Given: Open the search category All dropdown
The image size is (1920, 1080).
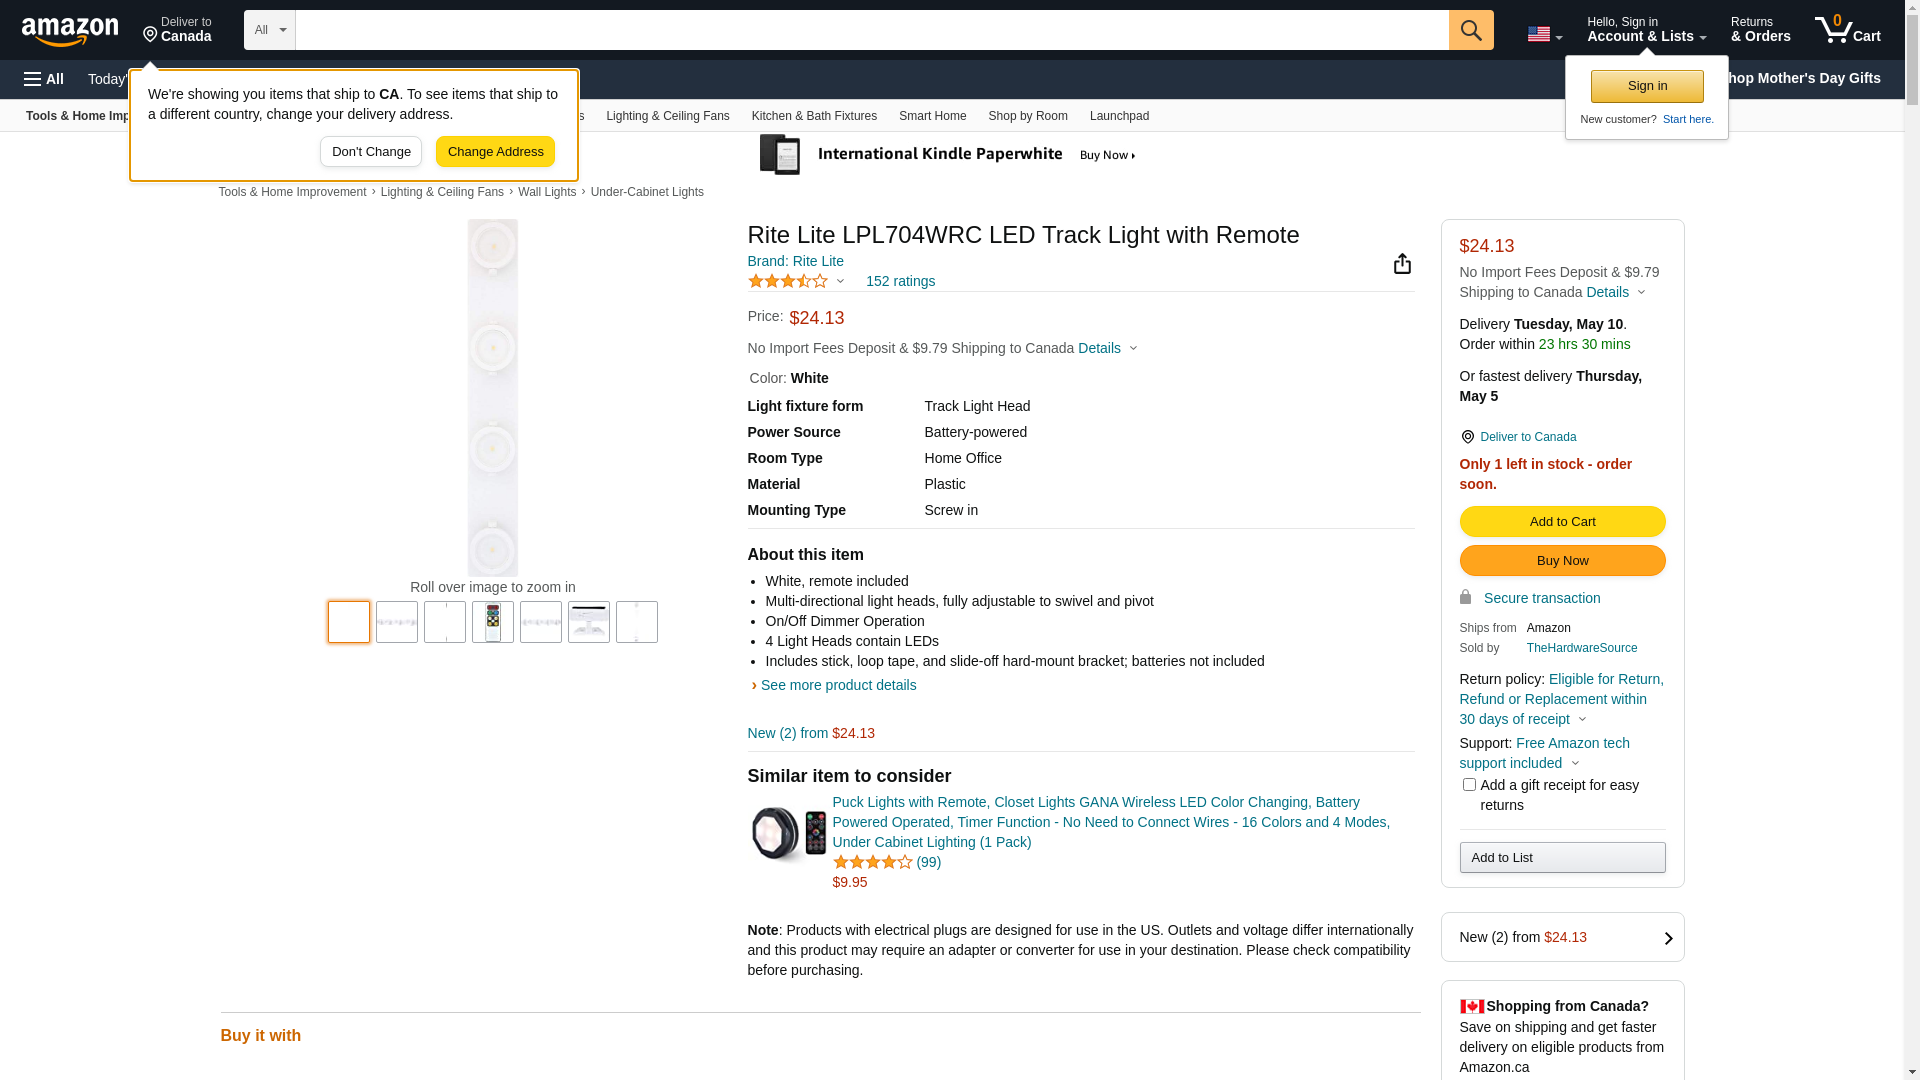Looking at the screenshot, I should (269, 30).
